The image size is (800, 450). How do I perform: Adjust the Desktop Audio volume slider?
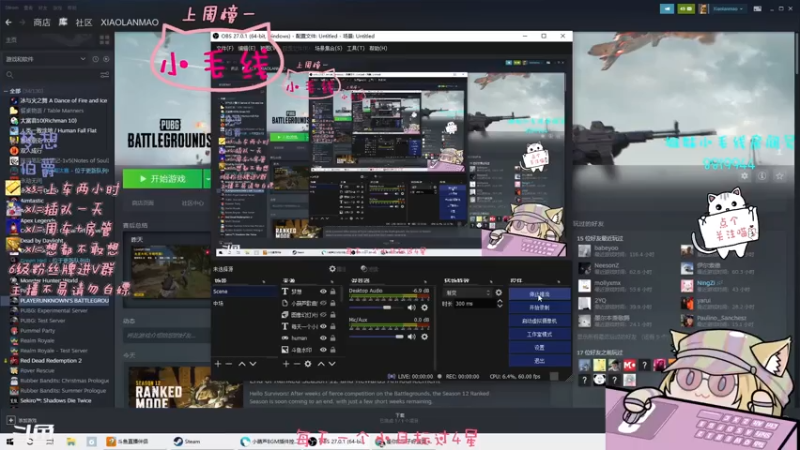coord(377,308)
